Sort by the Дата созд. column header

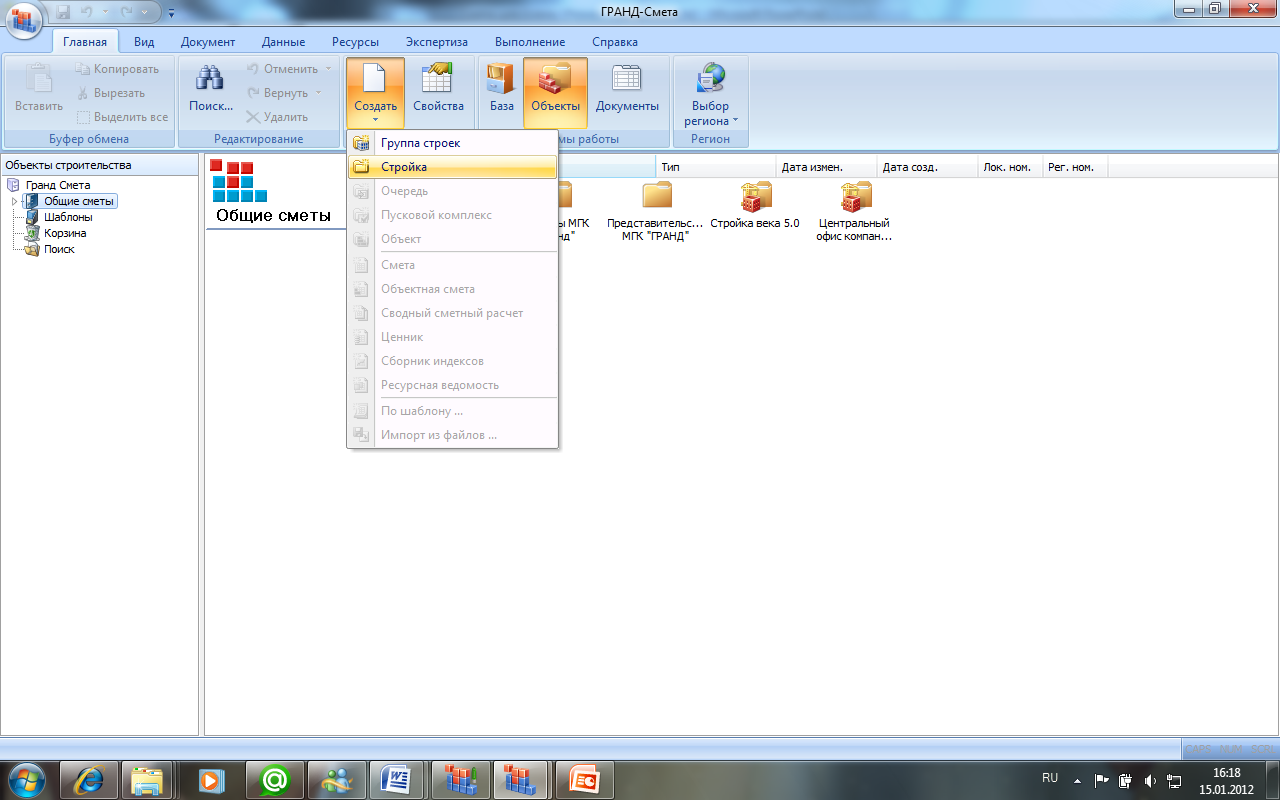pyautogui.click(x=927, y=167)
